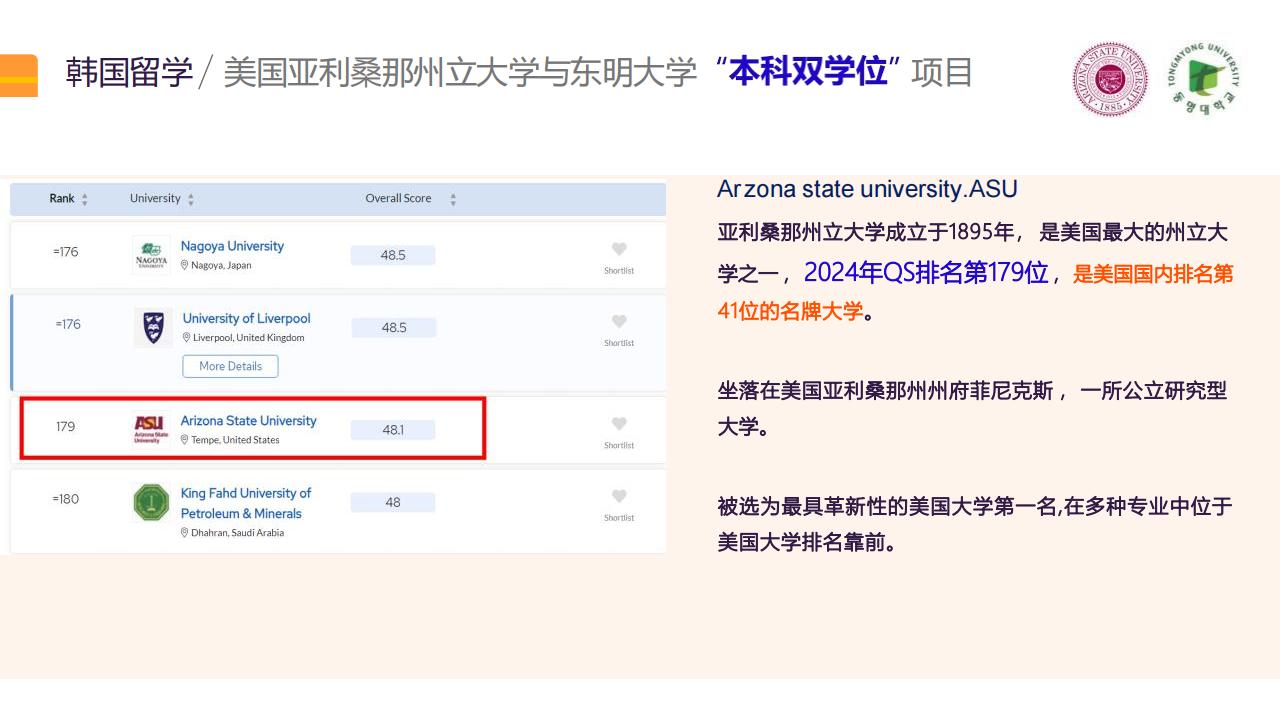Click the Nagoya University logo thumbnail

pos(151,255)
